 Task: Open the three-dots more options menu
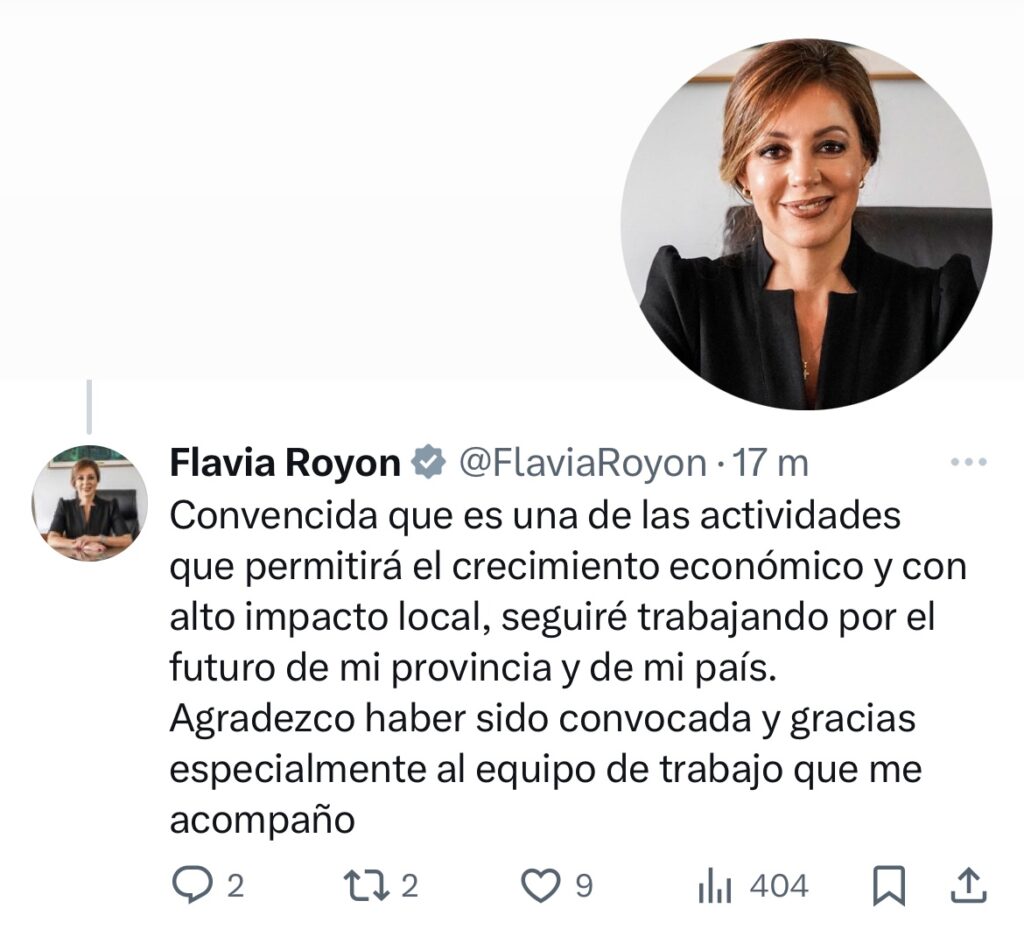(x=968, y=462)
